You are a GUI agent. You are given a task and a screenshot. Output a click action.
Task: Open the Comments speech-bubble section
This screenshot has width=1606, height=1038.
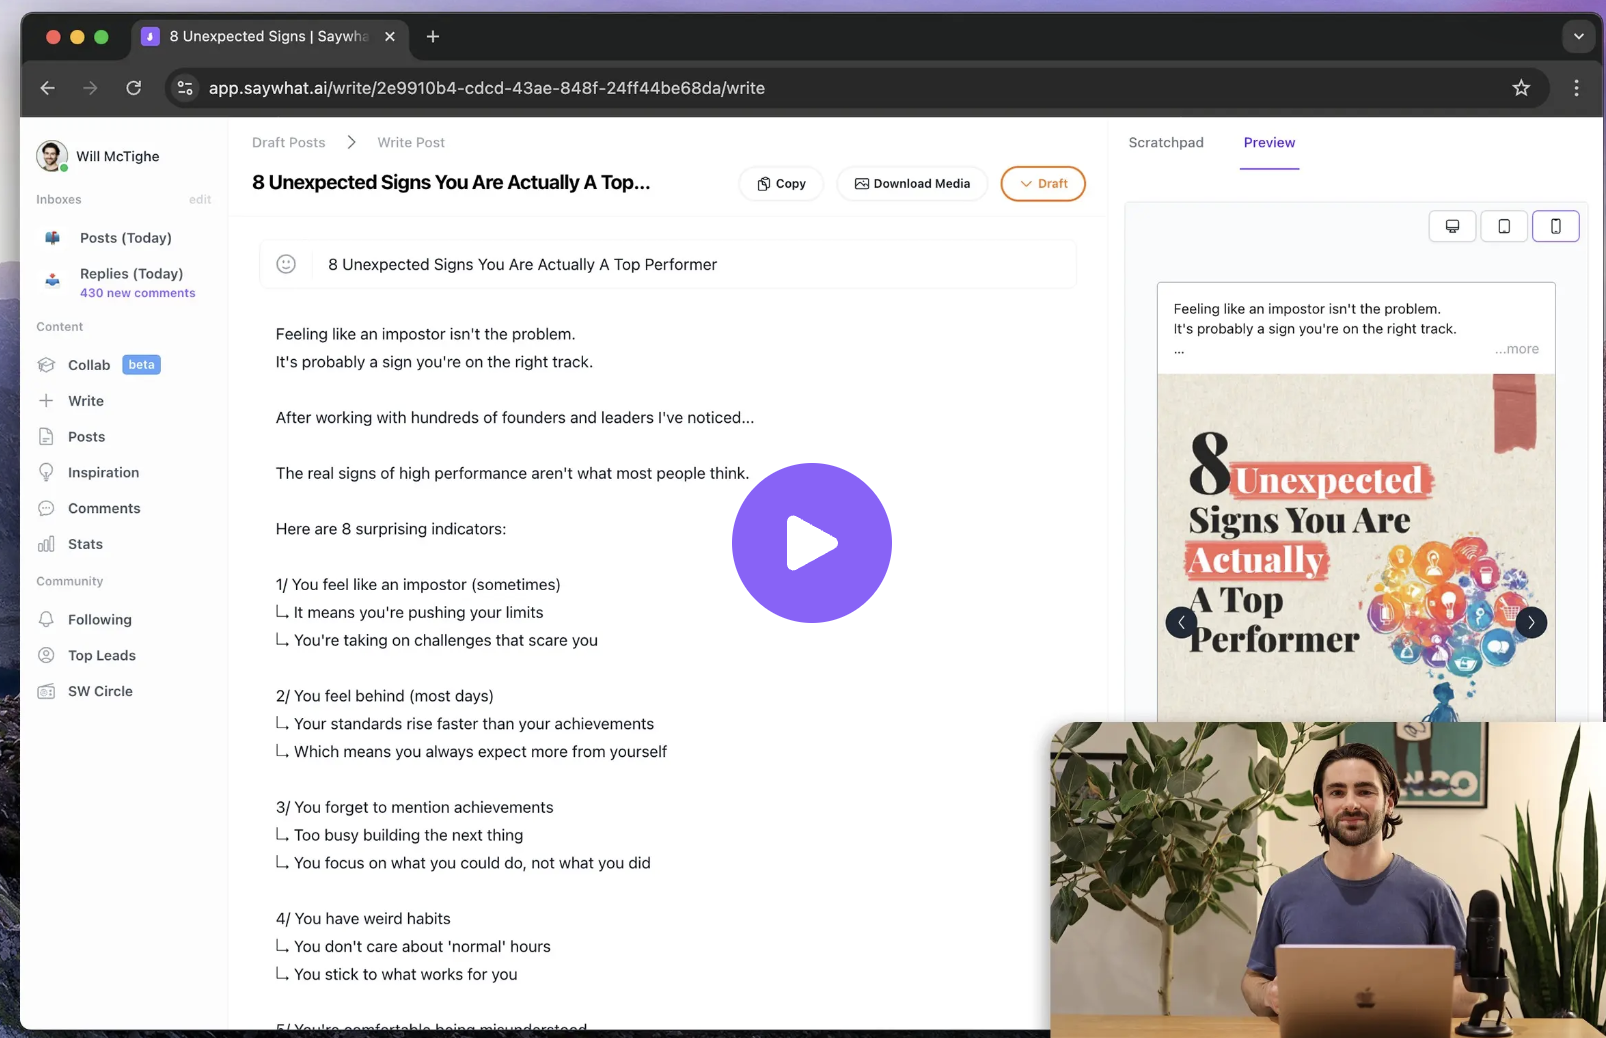coord(47,508)
